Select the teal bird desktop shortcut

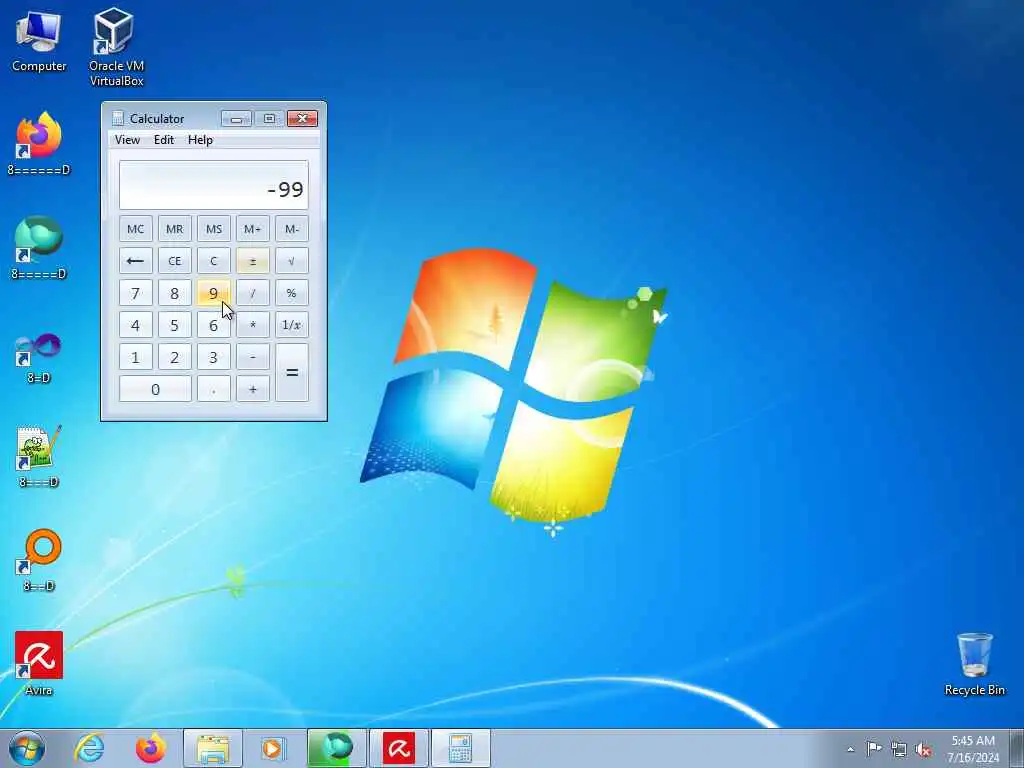tap(39, 247)
